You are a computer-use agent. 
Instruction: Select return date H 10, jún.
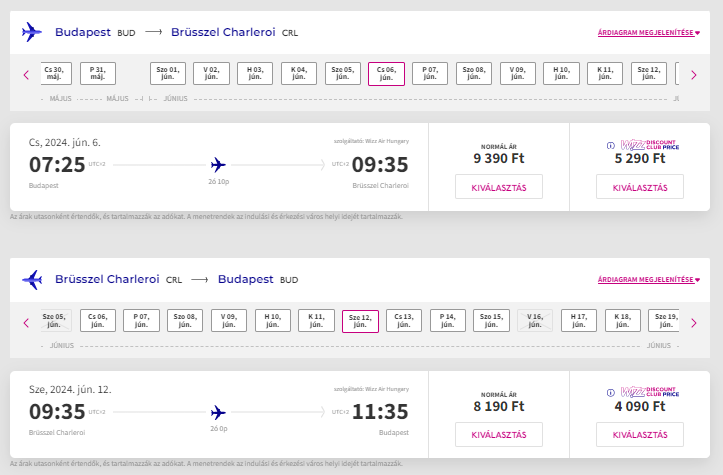pos(273,321)
